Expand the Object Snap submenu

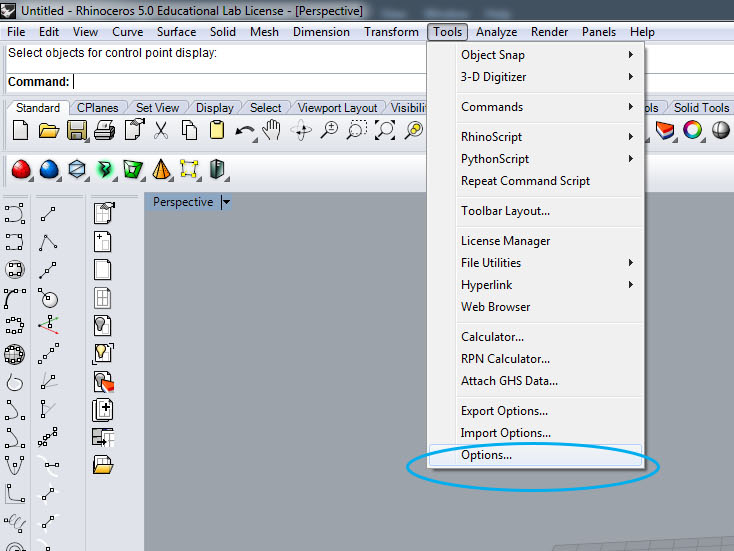pos(631,55)
